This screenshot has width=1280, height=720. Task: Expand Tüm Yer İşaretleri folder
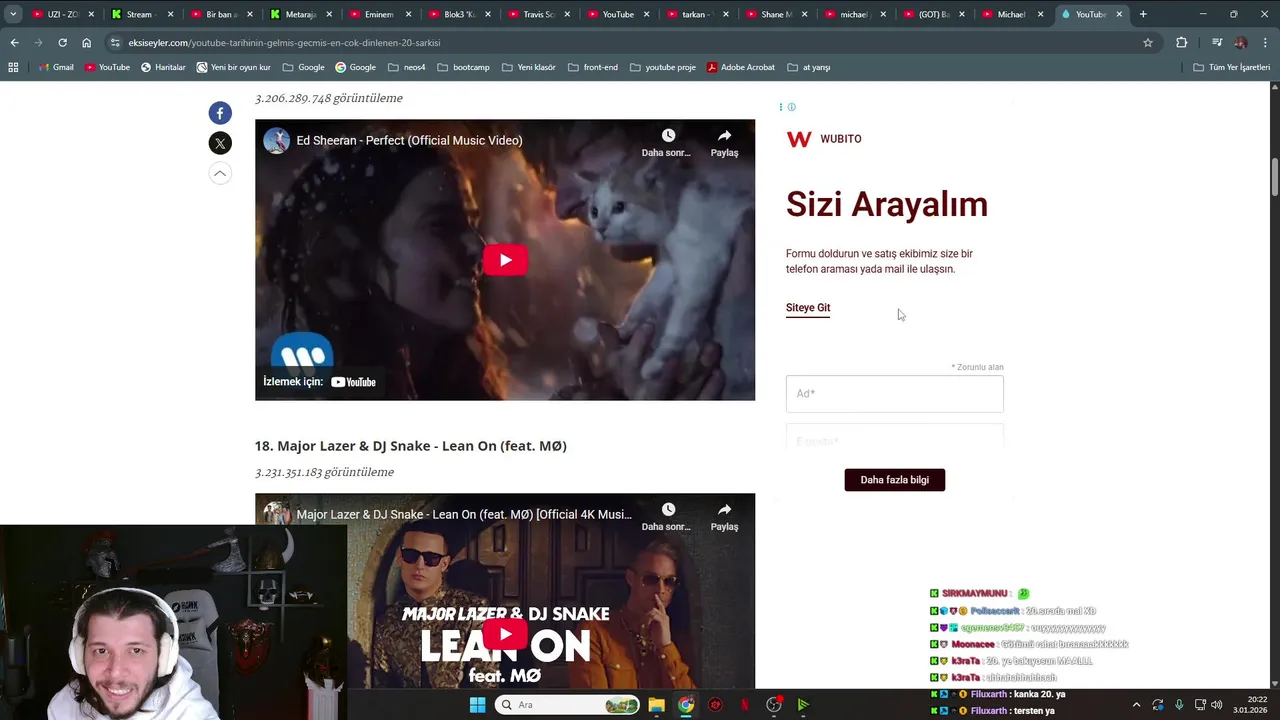point(1231,67)
